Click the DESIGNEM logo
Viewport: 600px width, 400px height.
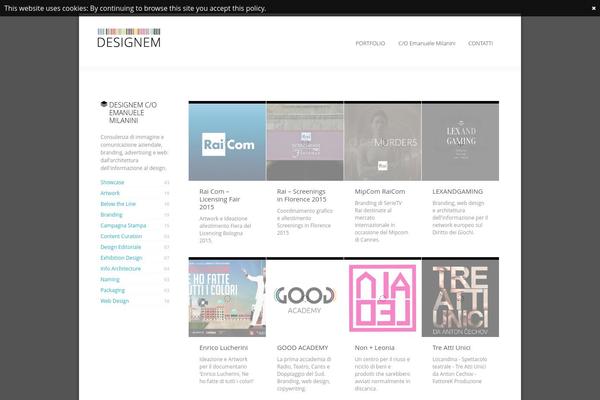pos(129,38)
